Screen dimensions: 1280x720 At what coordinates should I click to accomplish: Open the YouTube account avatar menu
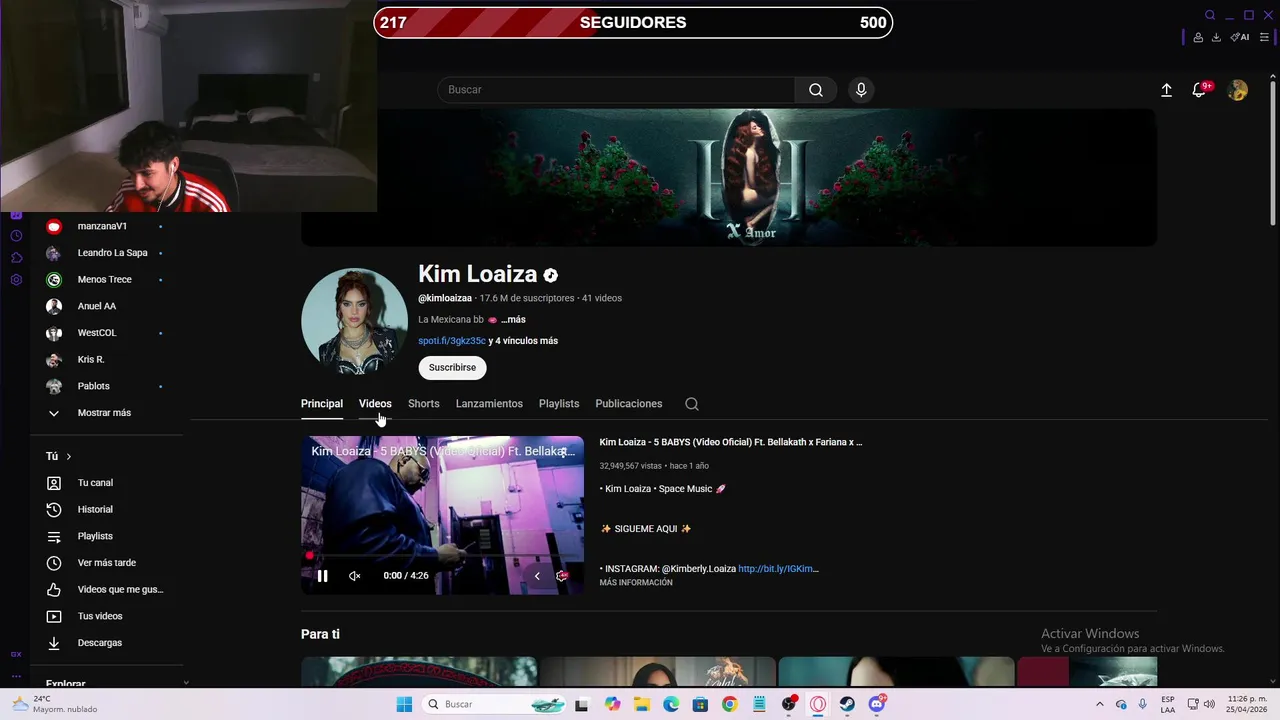[x=1238, y=90]
